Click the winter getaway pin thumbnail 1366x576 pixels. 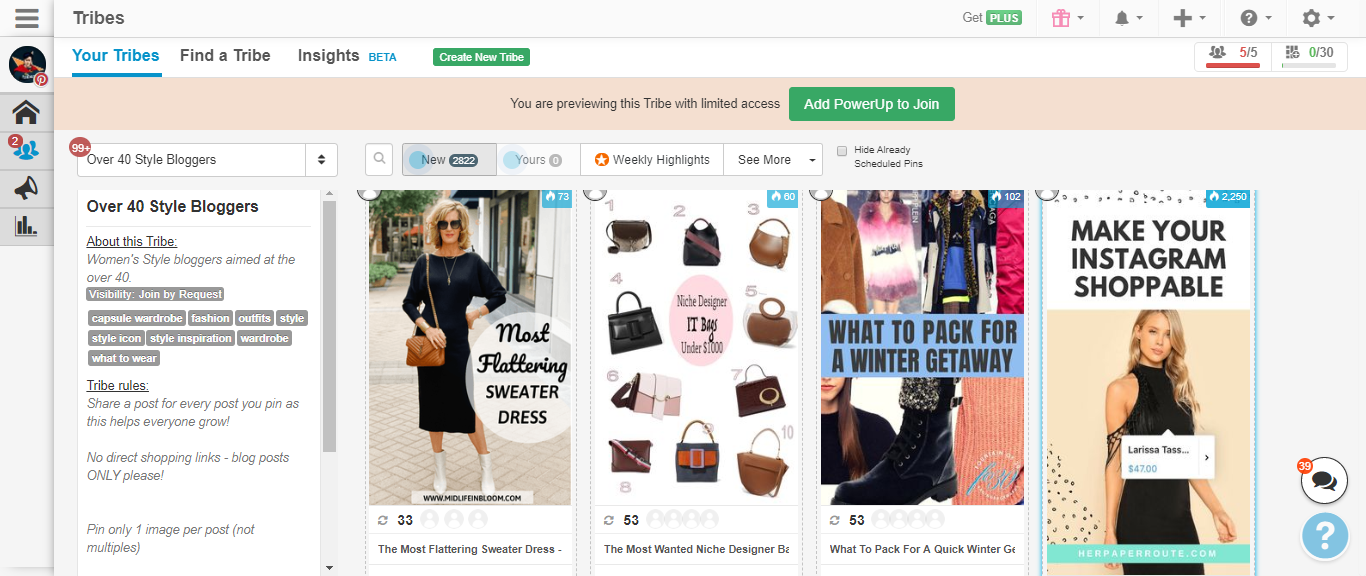click(922, 348)
